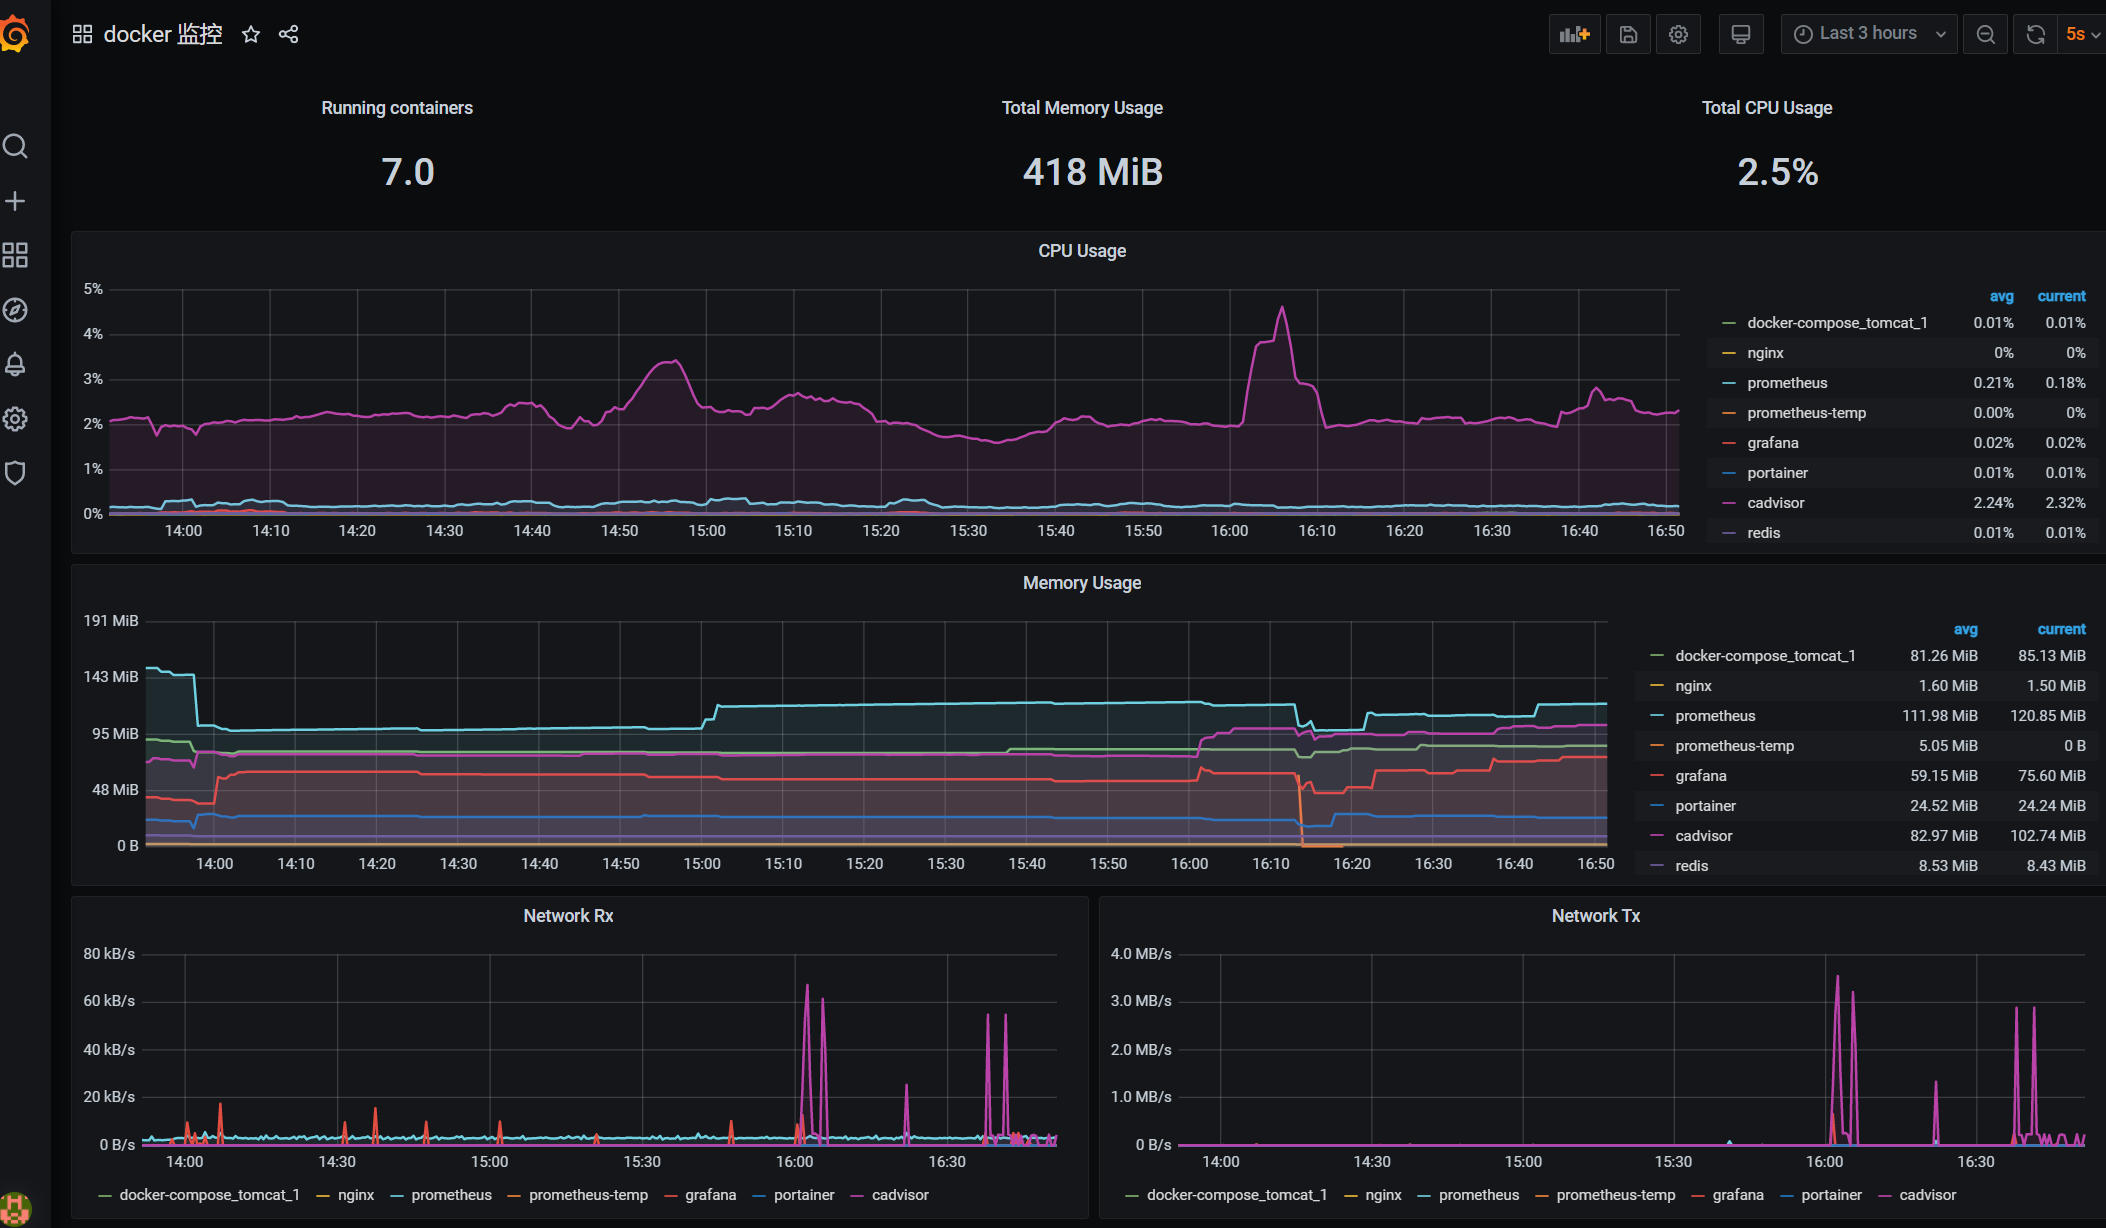Click the dashboard grid icon beside title
The image size is (2106, 1228).
point(83,35)
